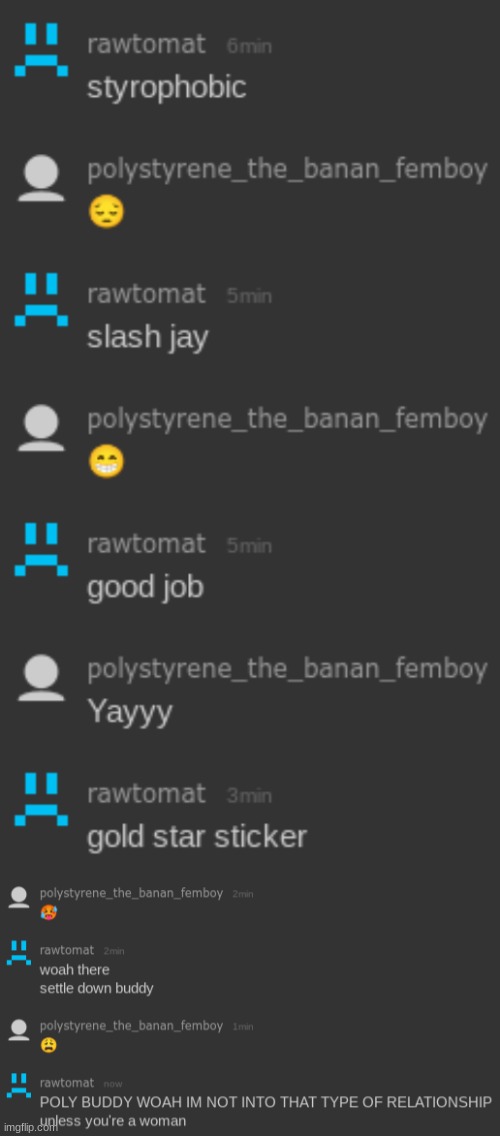This screenshot has height=1136, width=500.
Task: Click rawtomat's avatar beside the 'POLY BUDDY' message
Action: click(19, 1086)
